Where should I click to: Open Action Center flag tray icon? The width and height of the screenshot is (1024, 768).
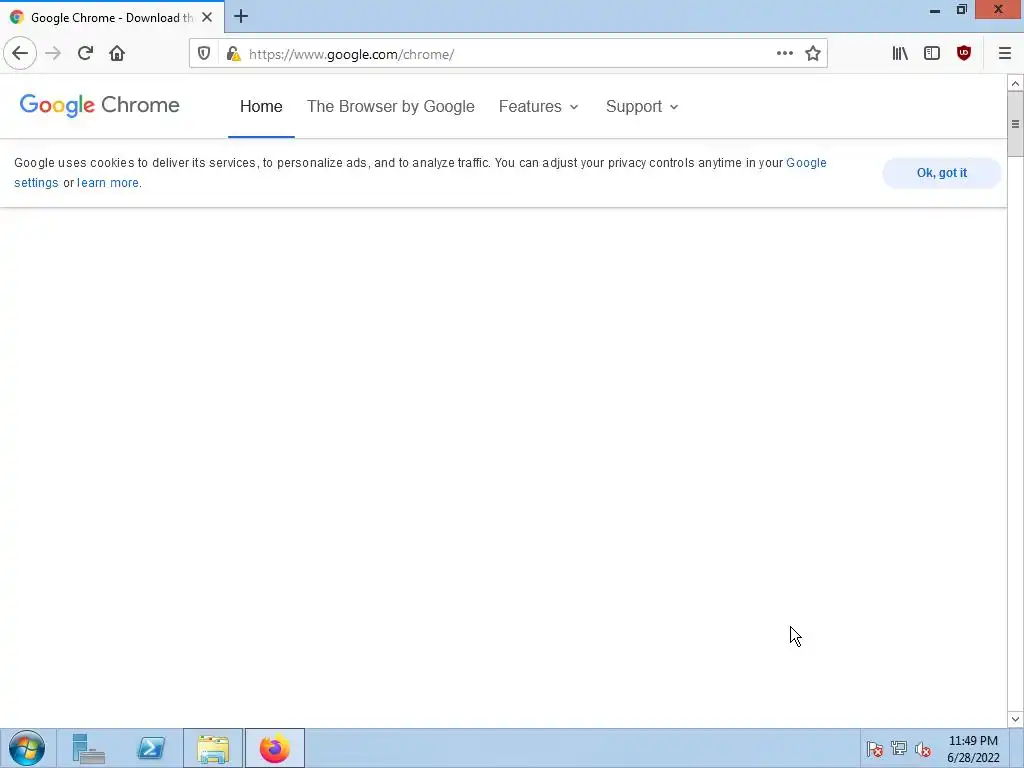coord(874,749)
